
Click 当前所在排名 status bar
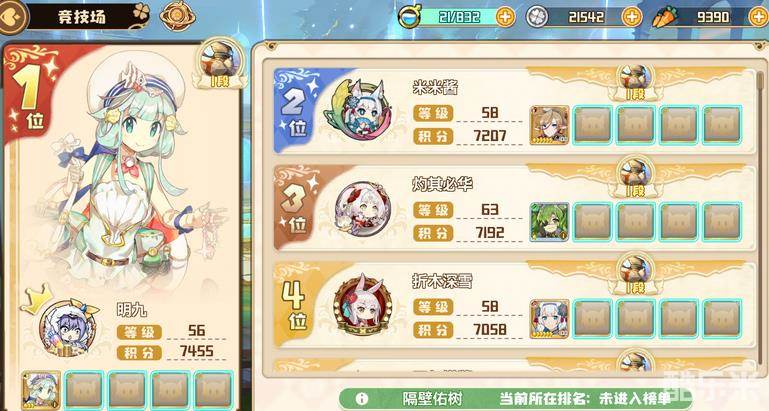click(513, 398)
